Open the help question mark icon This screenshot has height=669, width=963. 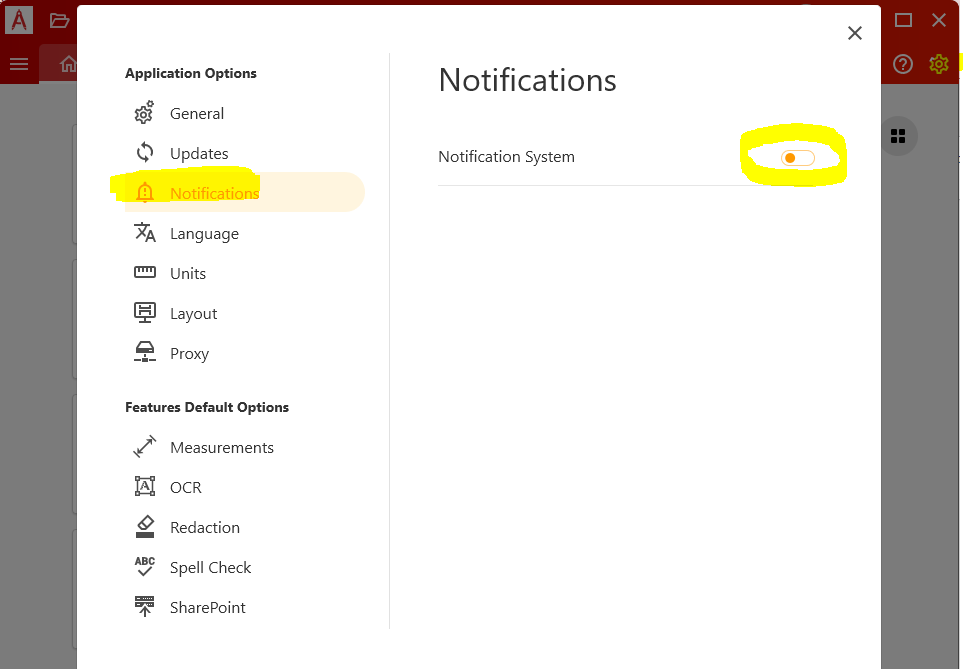click(903, 65)
